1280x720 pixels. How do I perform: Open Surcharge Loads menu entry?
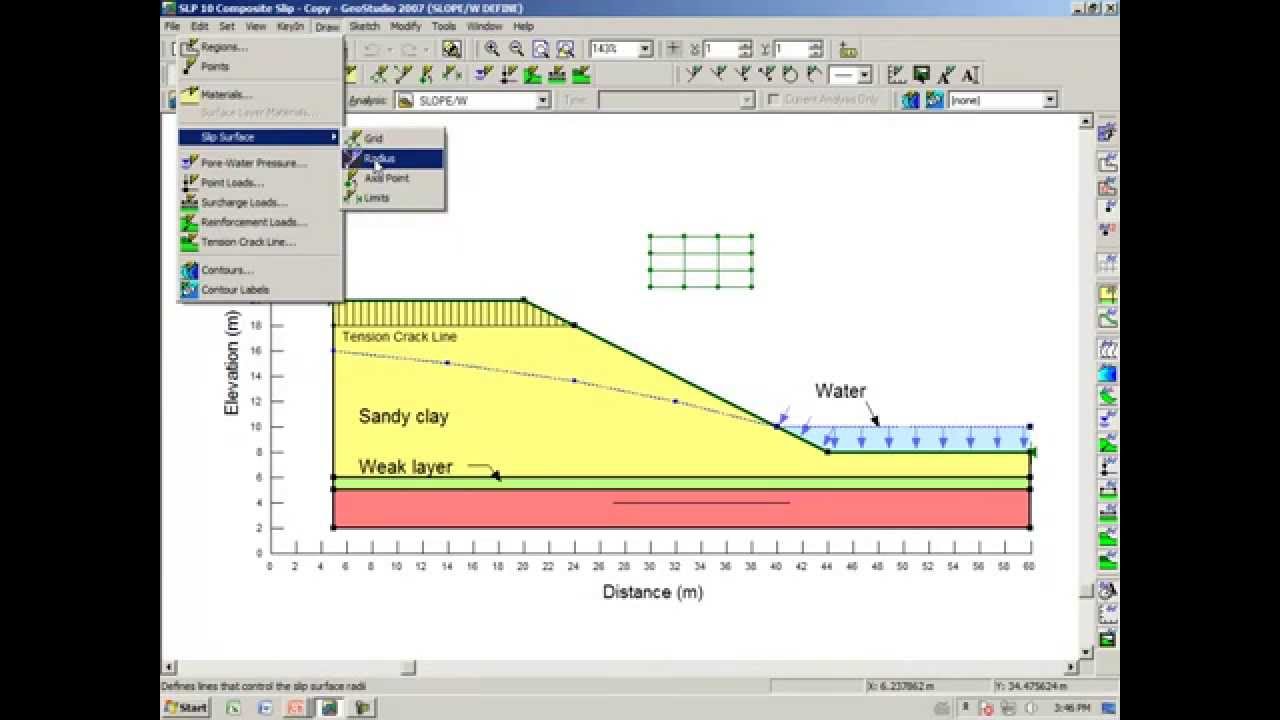click(260, 203)
